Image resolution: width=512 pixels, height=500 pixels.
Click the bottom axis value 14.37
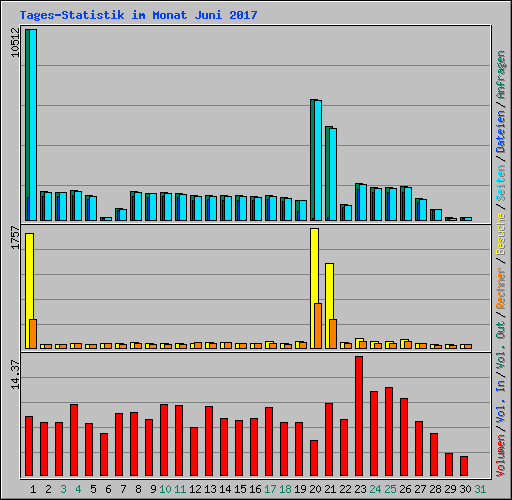point(15,374)
